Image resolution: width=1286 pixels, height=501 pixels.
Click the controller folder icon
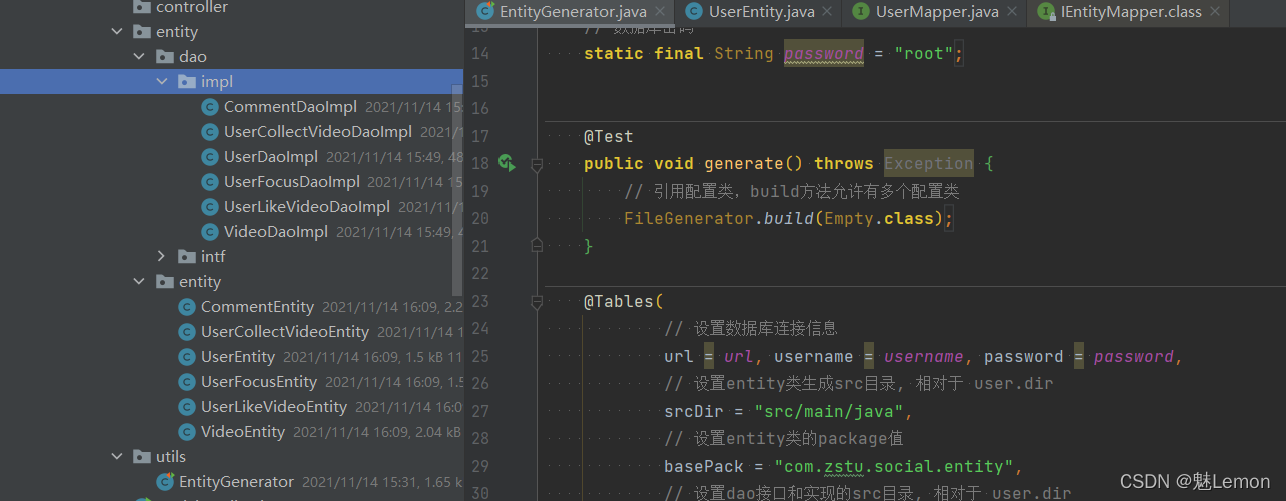click(142, 8)
